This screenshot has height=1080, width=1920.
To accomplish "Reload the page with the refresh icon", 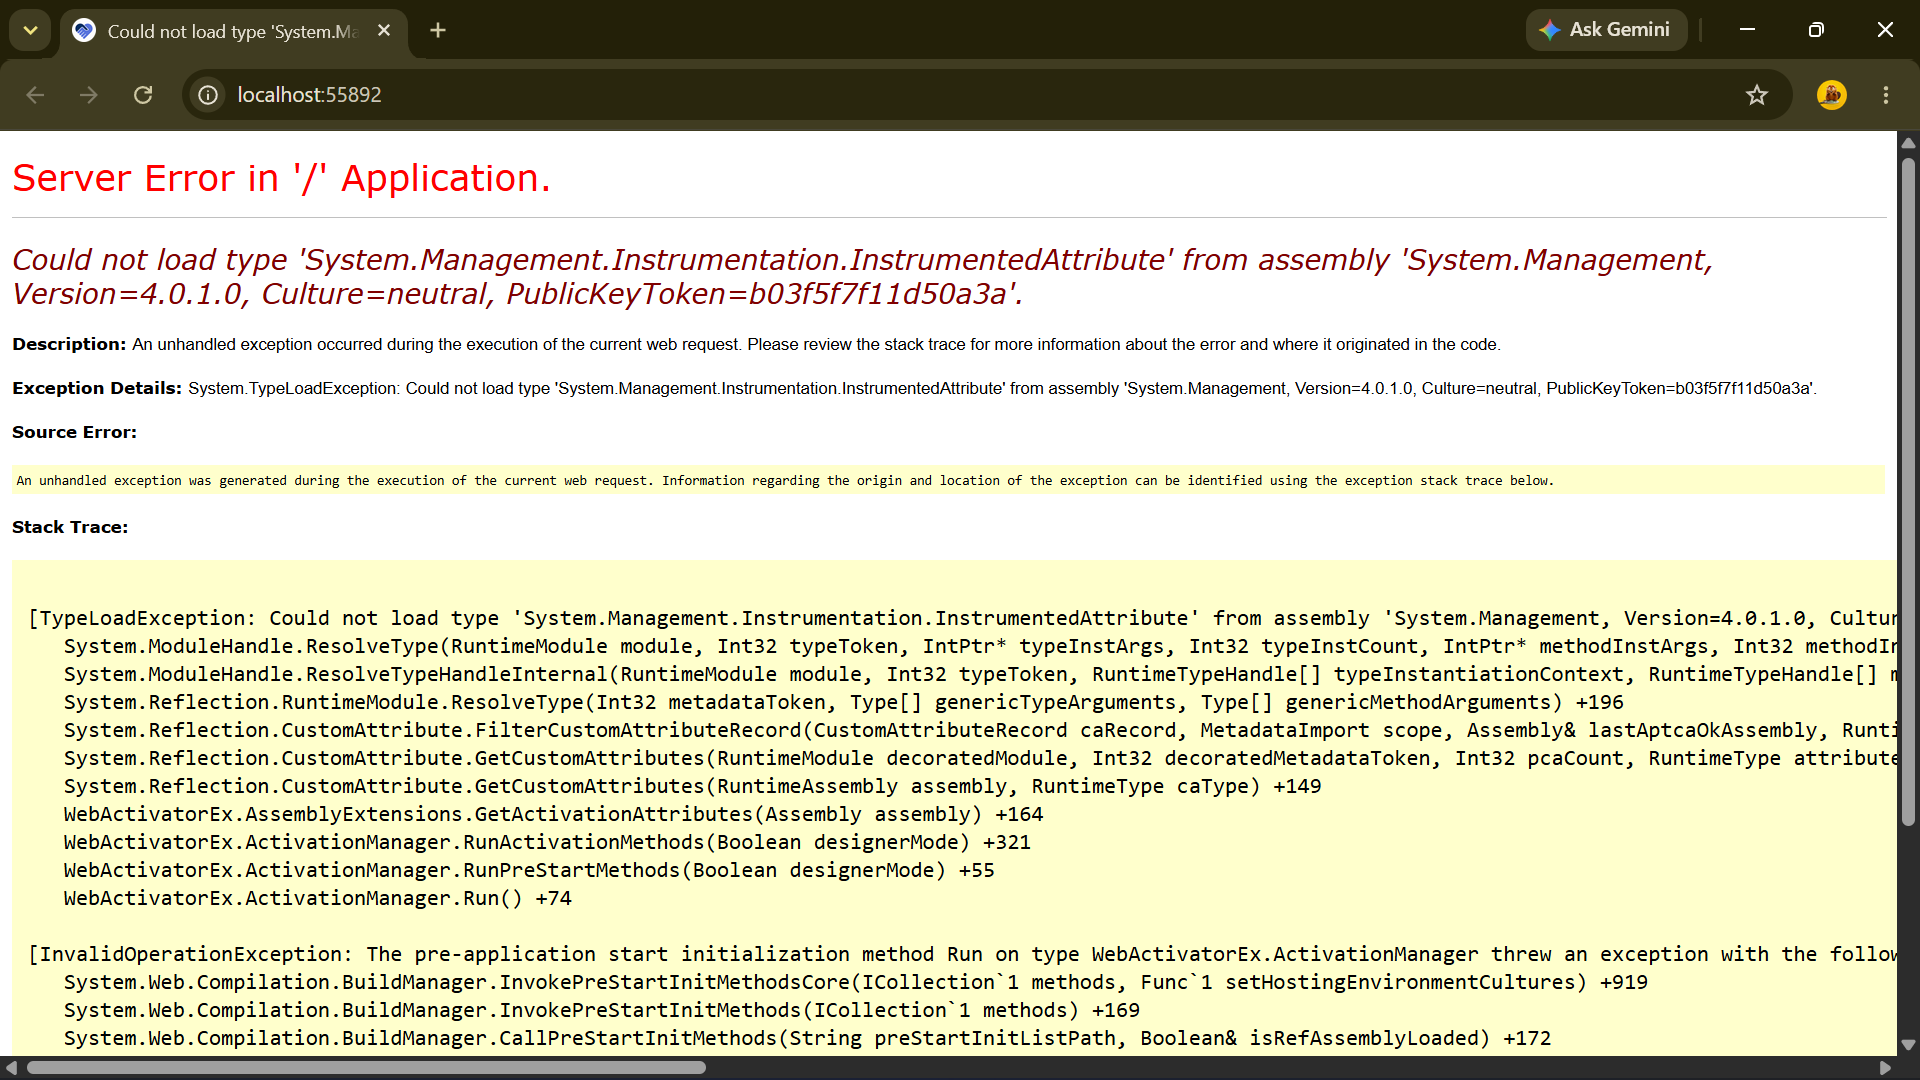I will [x=143, y=95].
